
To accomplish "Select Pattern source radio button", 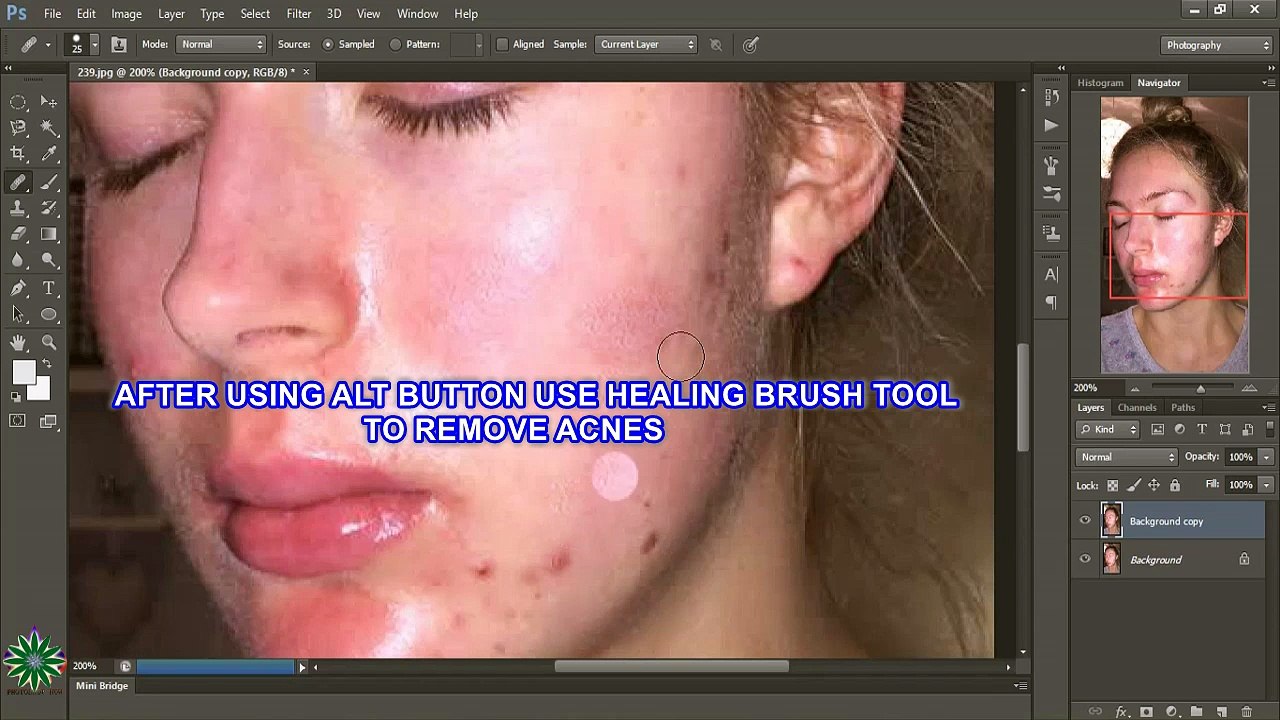I will pos(396,44).
